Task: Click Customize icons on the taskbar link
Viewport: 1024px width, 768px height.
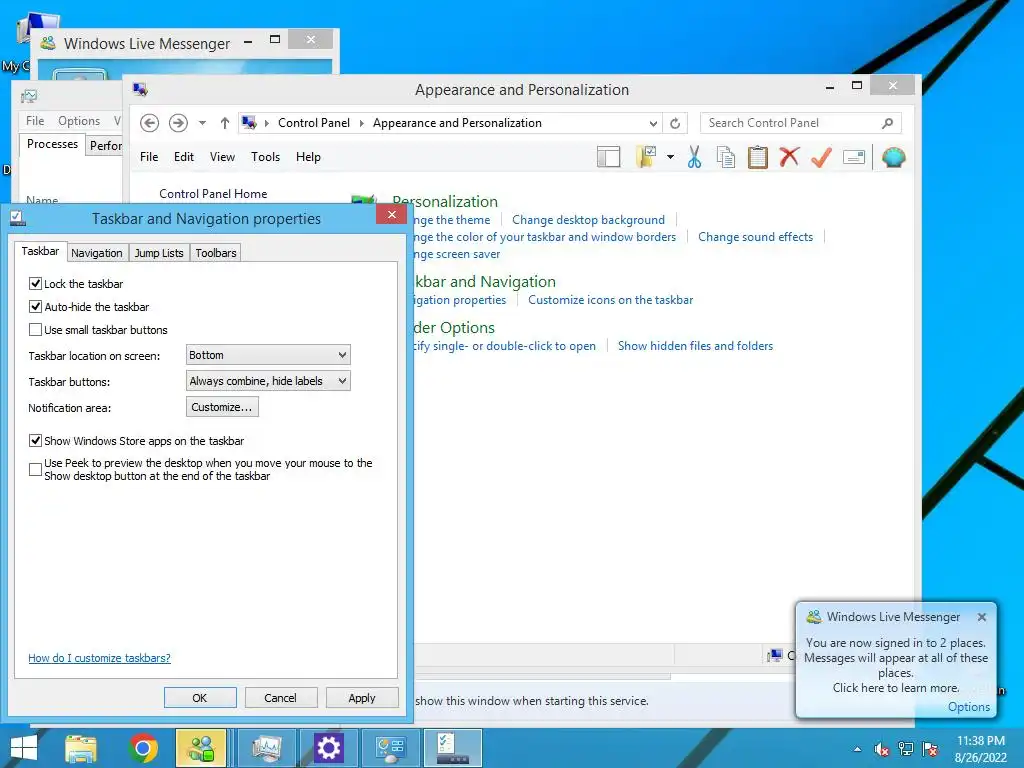Action: point(611,300)
